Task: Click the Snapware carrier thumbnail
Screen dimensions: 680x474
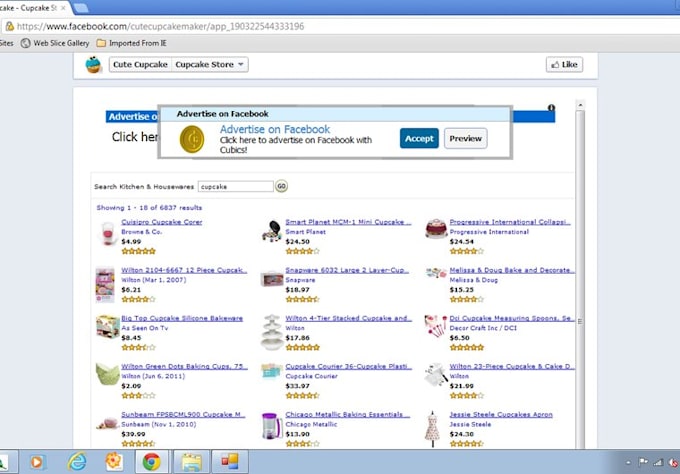Action: (x=272, y=278)
